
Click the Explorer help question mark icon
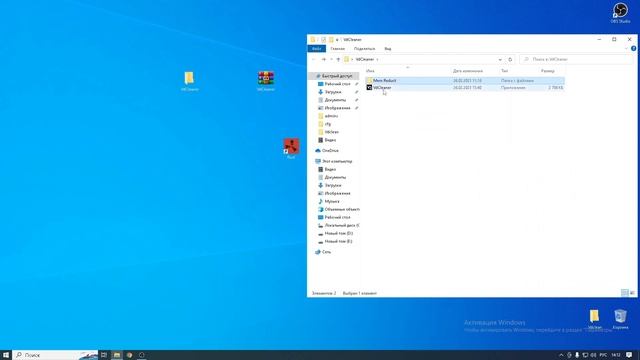click(633, 49)
